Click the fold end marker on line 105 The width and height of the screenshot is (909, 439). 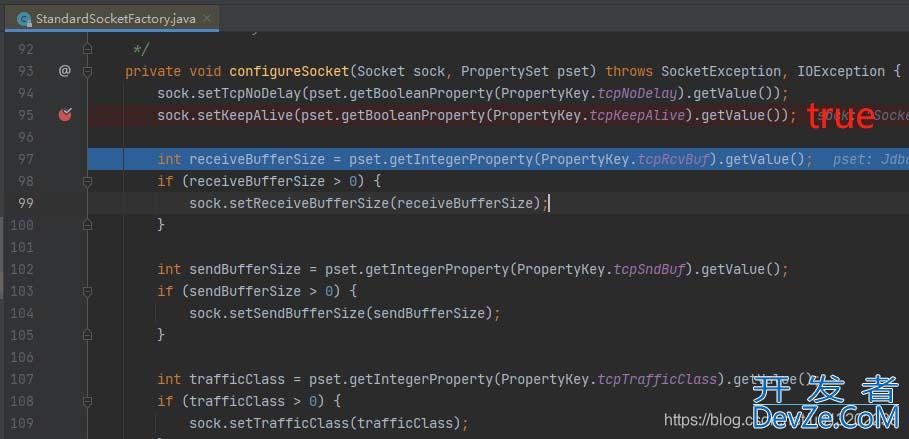click(x=88, y=335)
